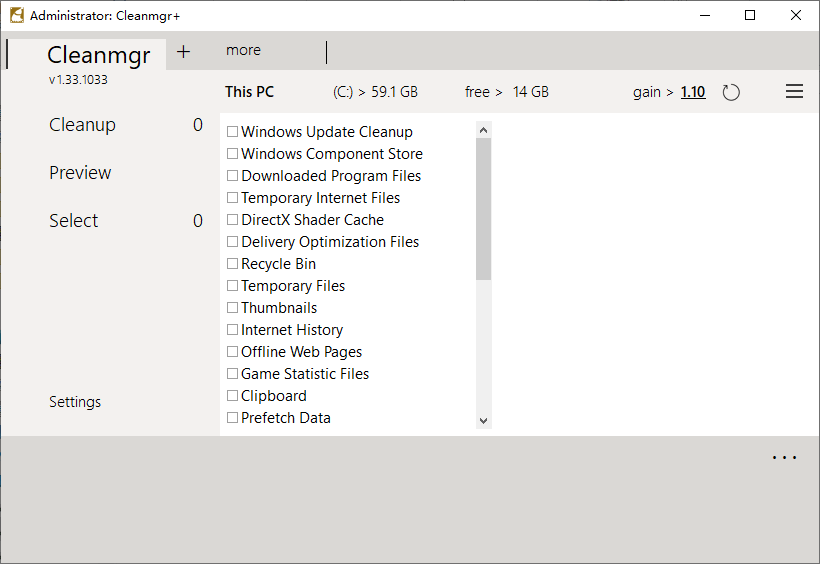Tick the Thumbnails checkbox
The width and height of the screenshot is (820, 564).
(233, 308)
